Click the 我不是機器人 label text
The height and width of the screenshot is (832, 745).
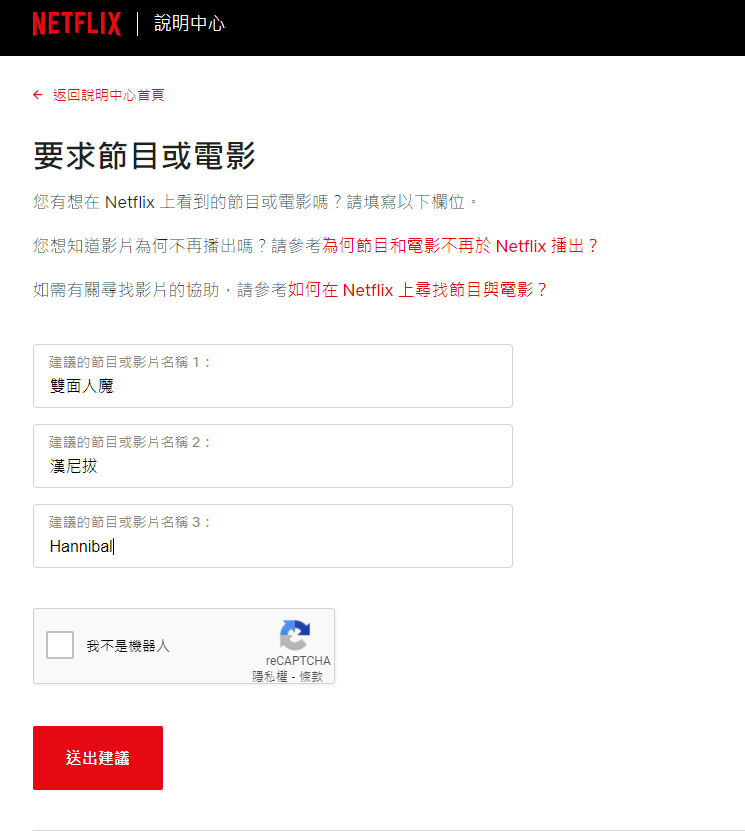pyautogui.click(x=128, y=646)
